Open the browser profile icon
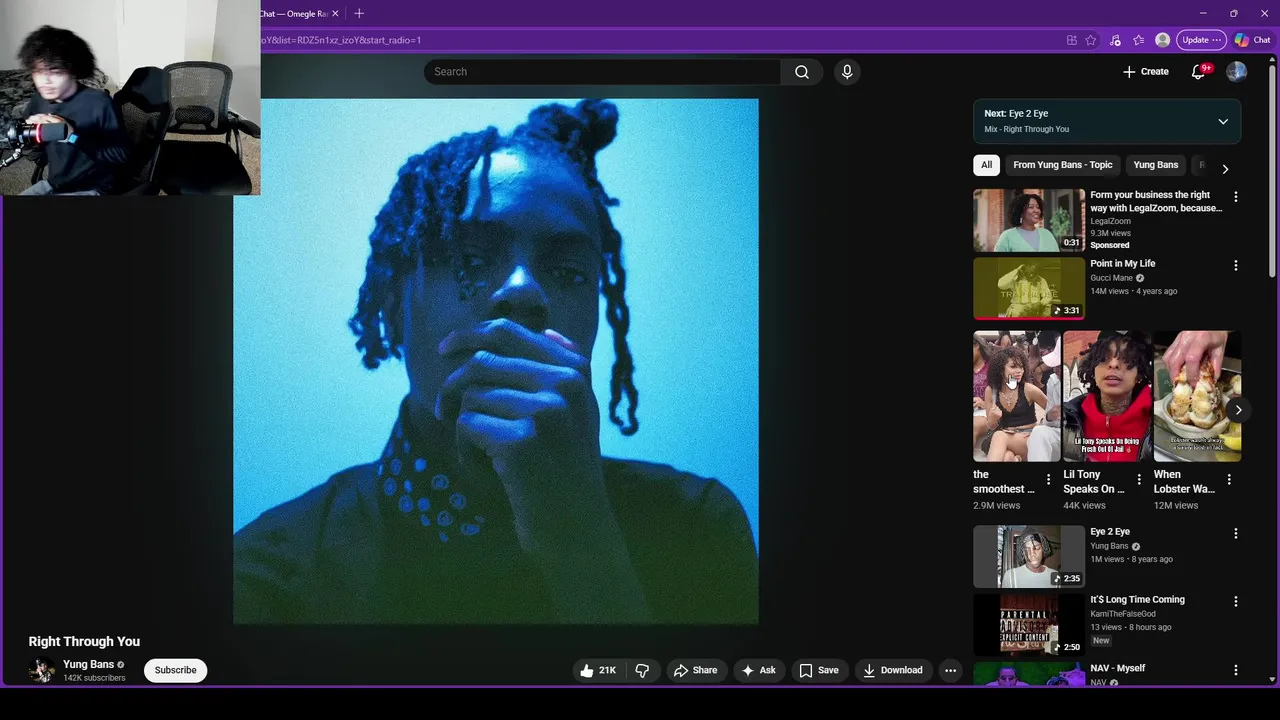This screenshot has height=720, width=1280. (x=1162, y=40)
